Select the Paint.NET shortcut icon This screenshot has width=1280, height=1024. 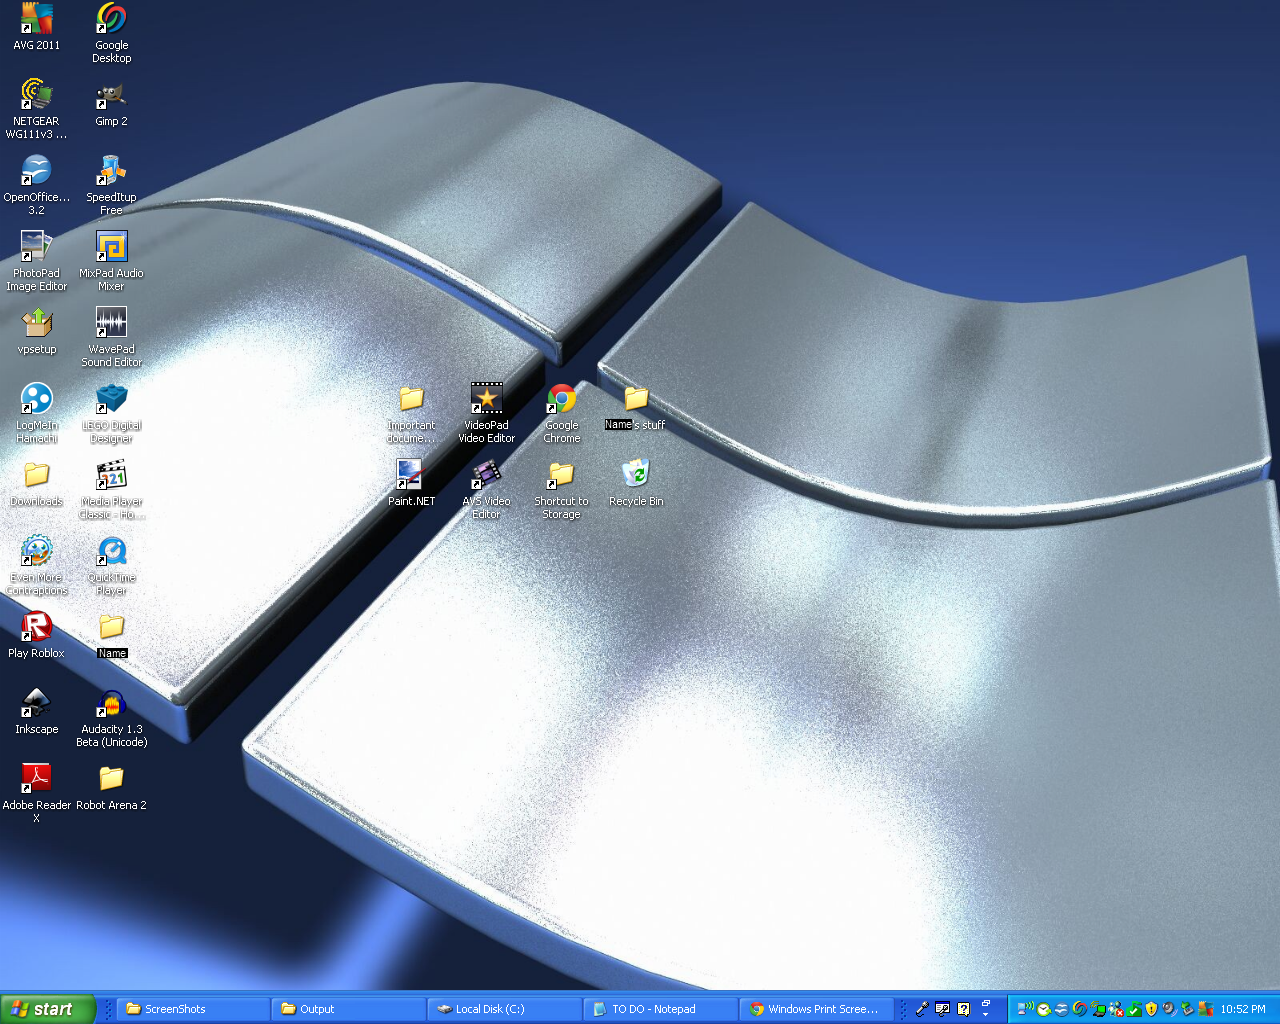[411, 483]
